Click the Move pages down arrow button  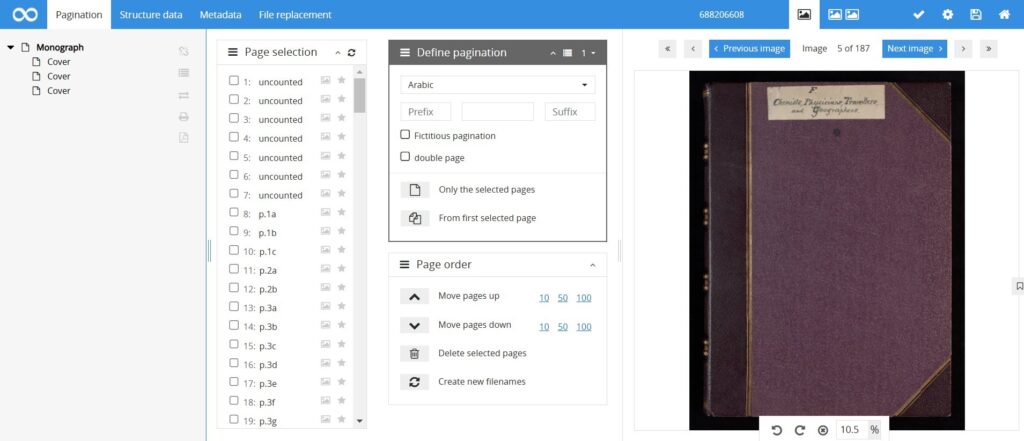coord(414,325)
